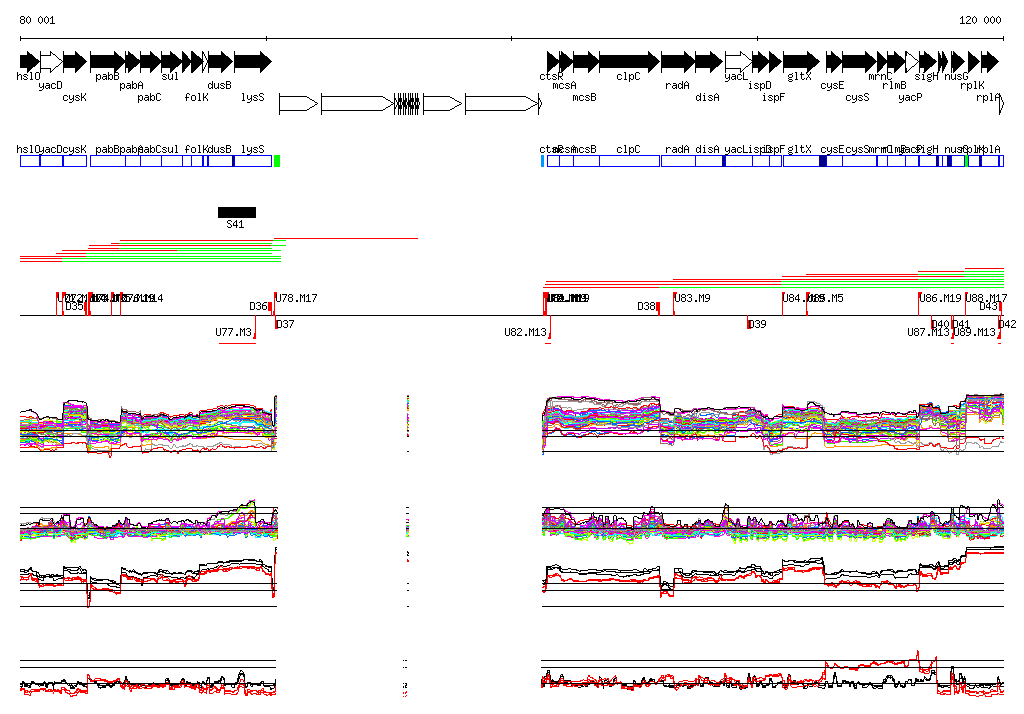The image size is (1024, 714).
Task: Click the D43 marker label
Action: [x=989, y=306]
